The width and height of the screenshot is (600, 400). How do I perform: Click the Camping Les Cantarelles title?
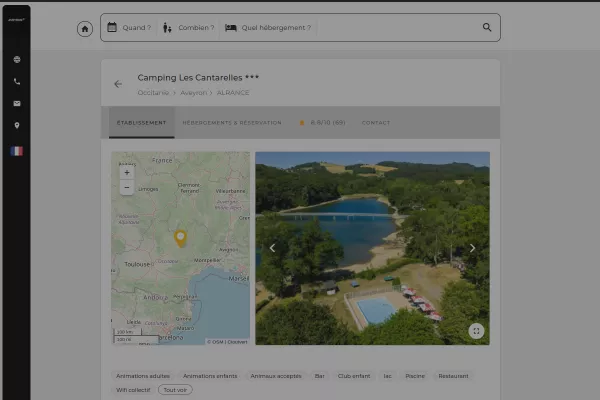[198, 78]
